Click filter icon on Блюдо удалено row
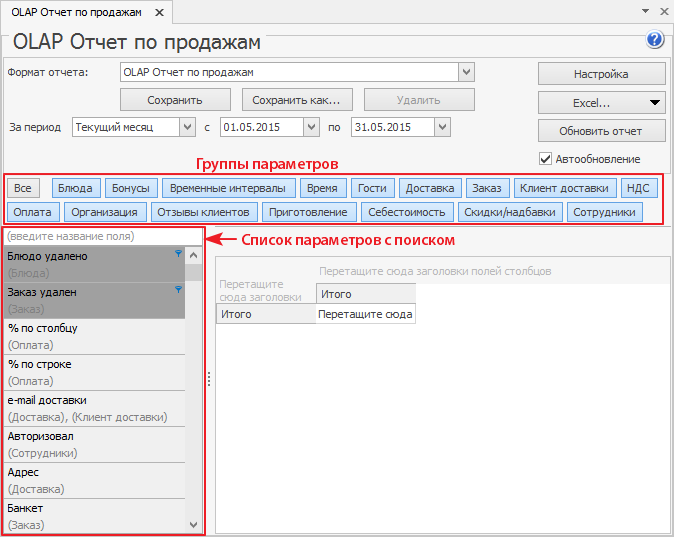The image size is (674, 537). [x=179, y=255]
